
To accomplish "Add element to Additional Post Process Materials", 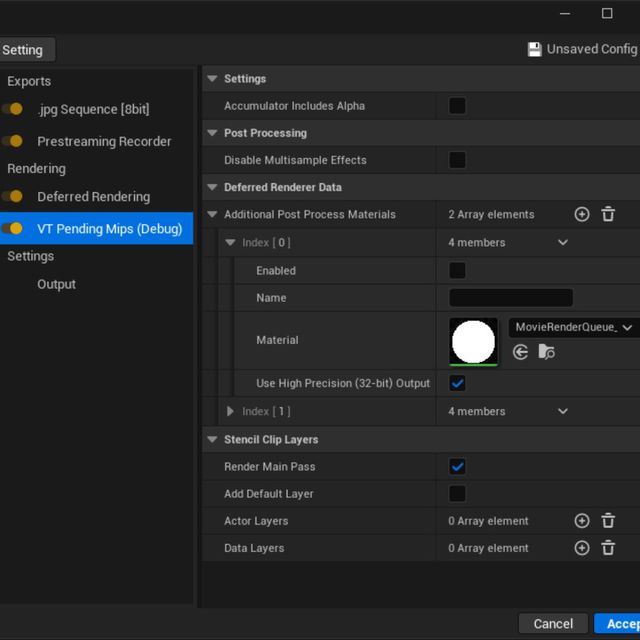I will (582, 214).
